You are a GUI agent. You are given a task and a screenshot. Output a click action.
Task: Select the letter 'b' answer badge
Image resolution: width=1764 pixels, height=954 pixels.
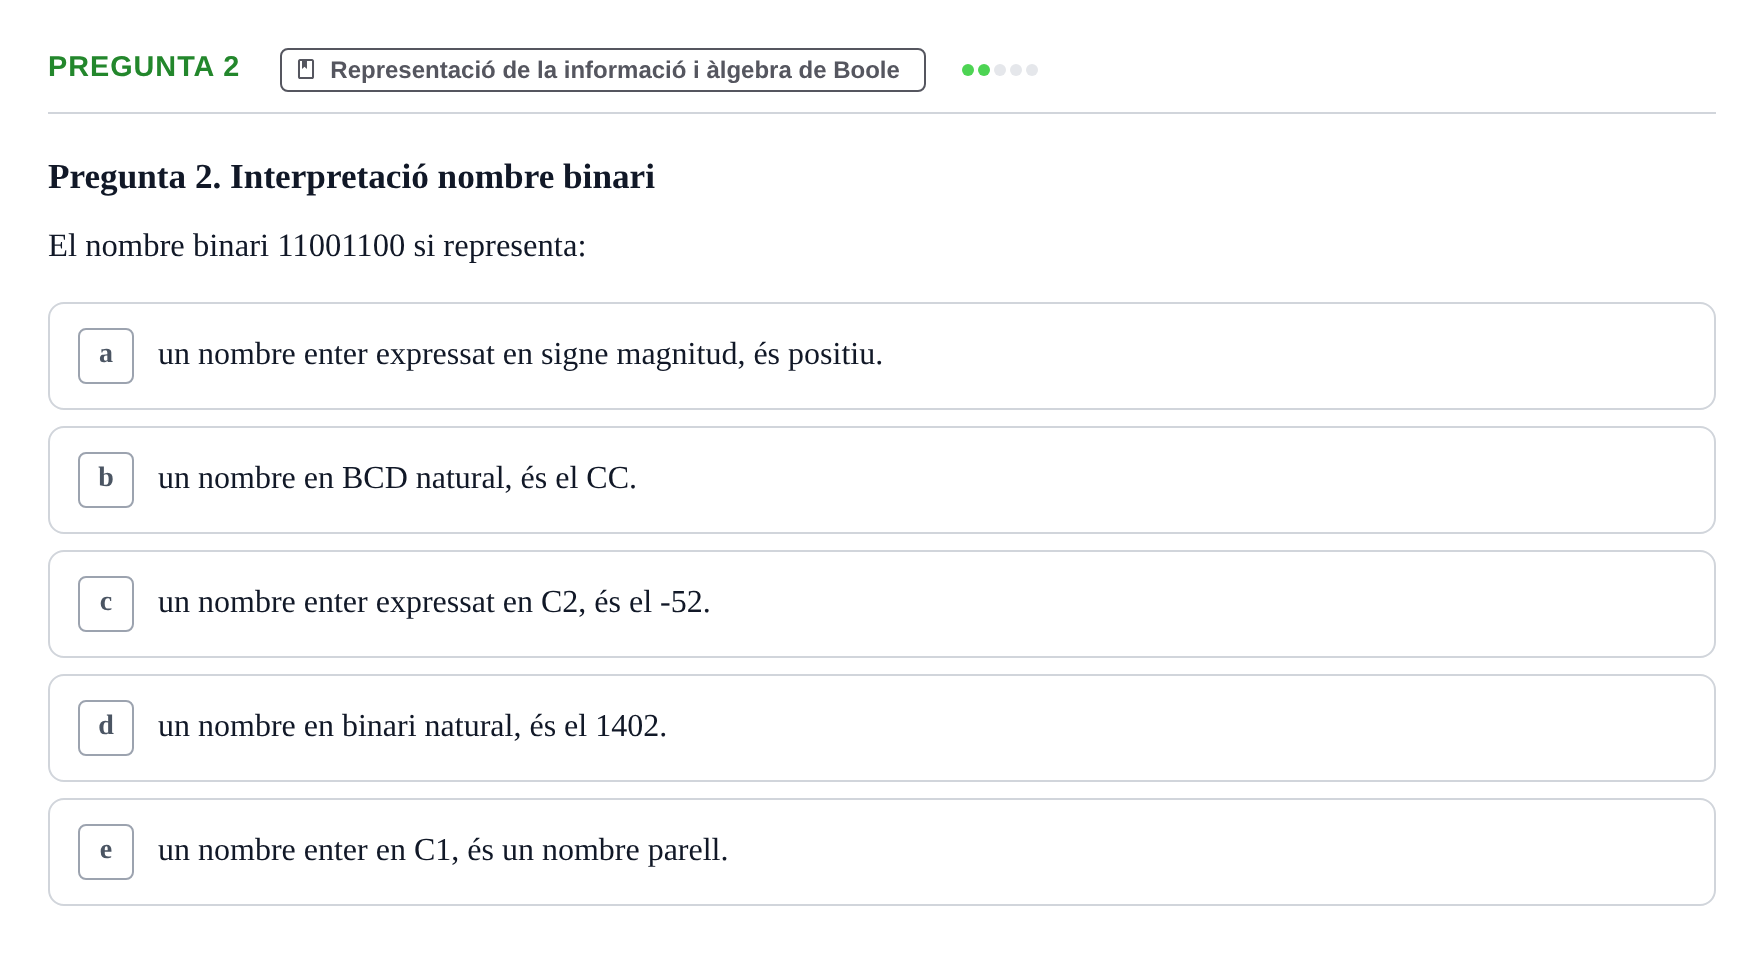pos(106,480)
